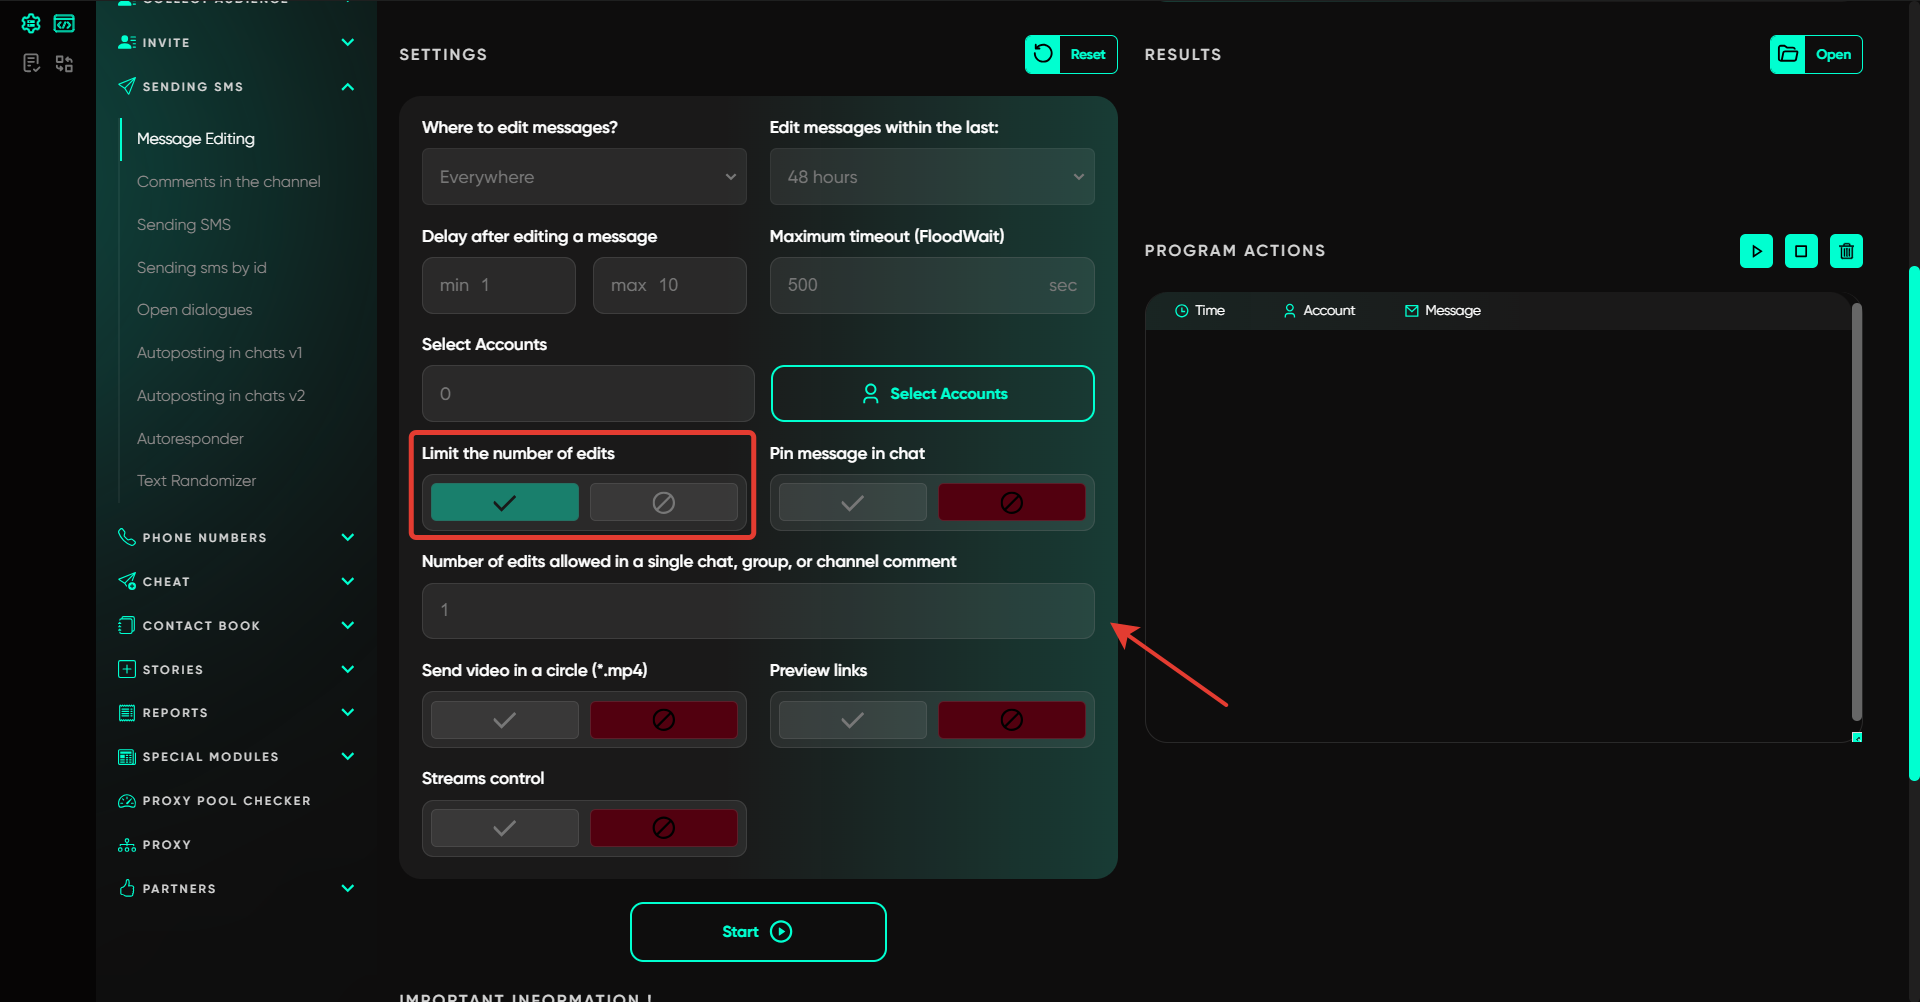
Task: Click the trash icon in Program Actions
Action: point(1846,251)
